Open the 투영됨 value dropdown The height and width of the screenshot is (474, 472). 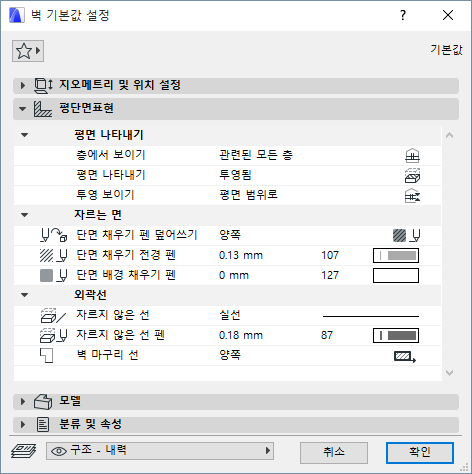pyautogui.click(x=235, y=175)
